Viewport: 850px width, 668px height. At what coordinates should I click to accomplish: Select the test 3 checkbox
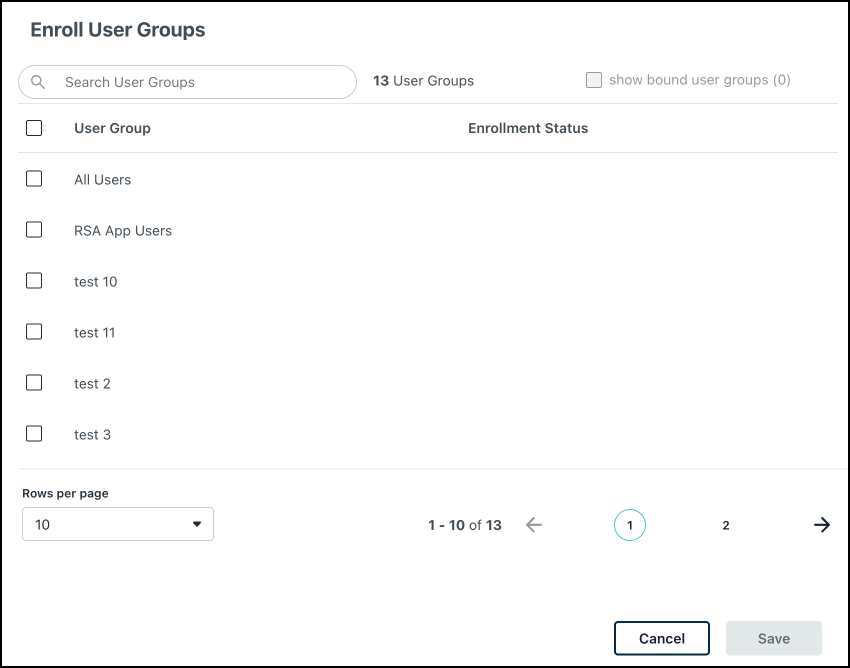[33, 433]
